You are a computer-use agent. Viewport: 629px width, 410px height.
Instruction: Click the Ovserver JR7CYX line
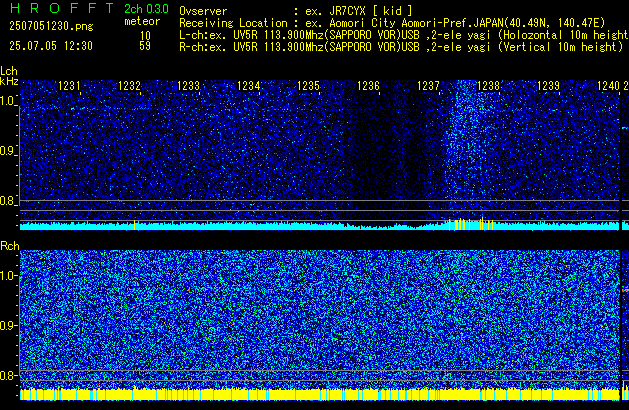pos(296,11)
